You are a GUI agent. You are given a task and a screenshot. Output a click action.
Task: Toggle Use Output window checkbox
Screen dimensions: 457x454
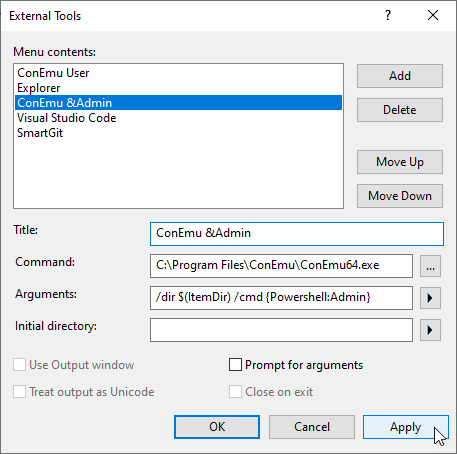pos(19,365)
